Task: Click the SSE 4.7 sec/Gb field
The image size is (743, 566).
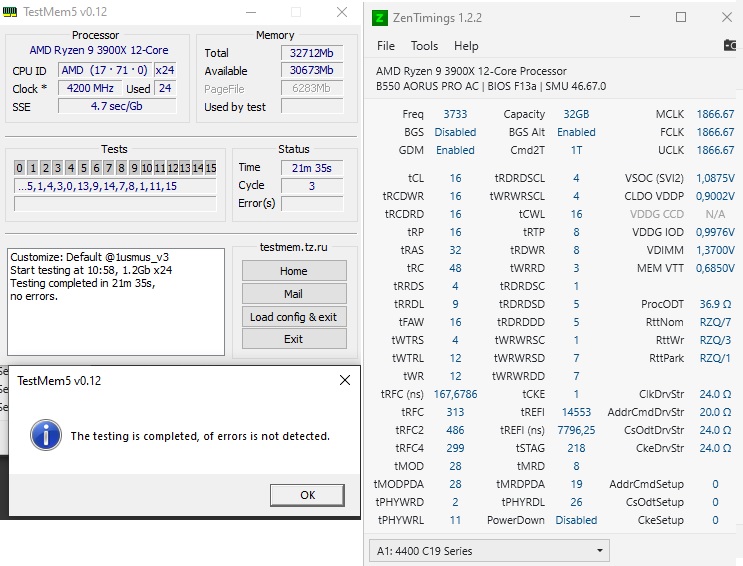Action: 117,106
